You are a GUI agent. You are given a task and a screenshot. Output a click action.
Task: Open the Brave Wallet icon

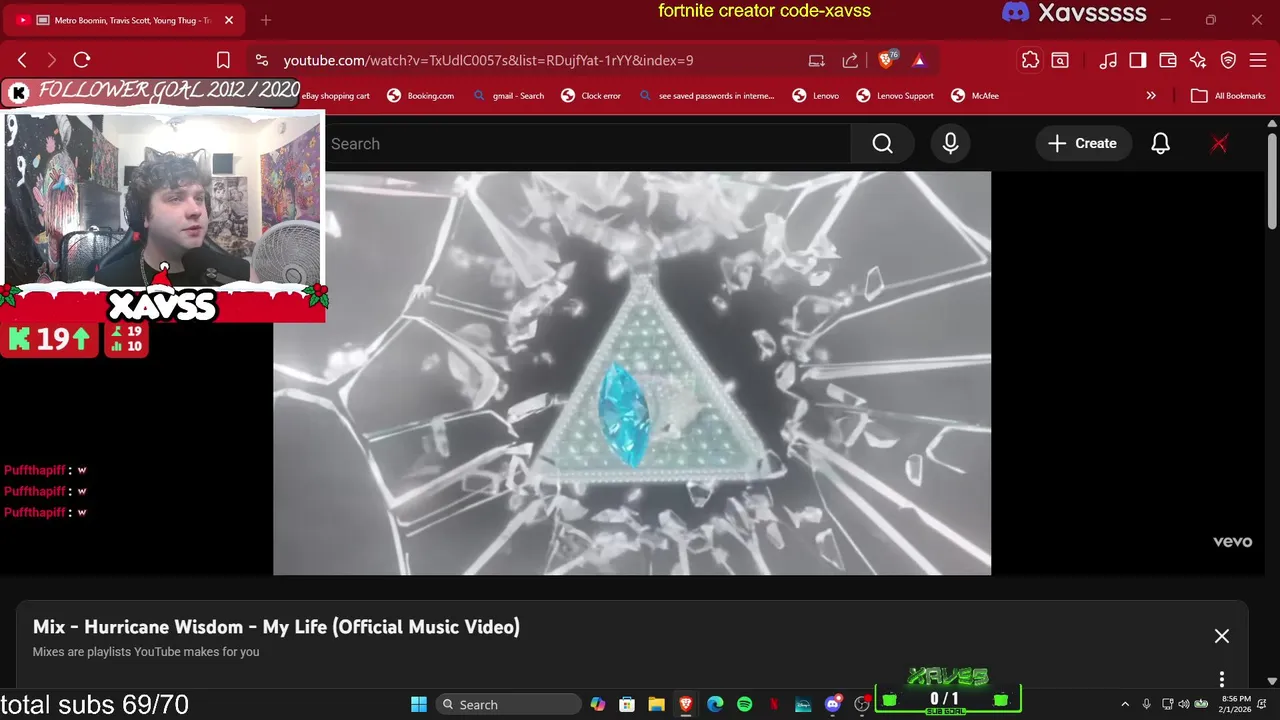point(1168,60)
